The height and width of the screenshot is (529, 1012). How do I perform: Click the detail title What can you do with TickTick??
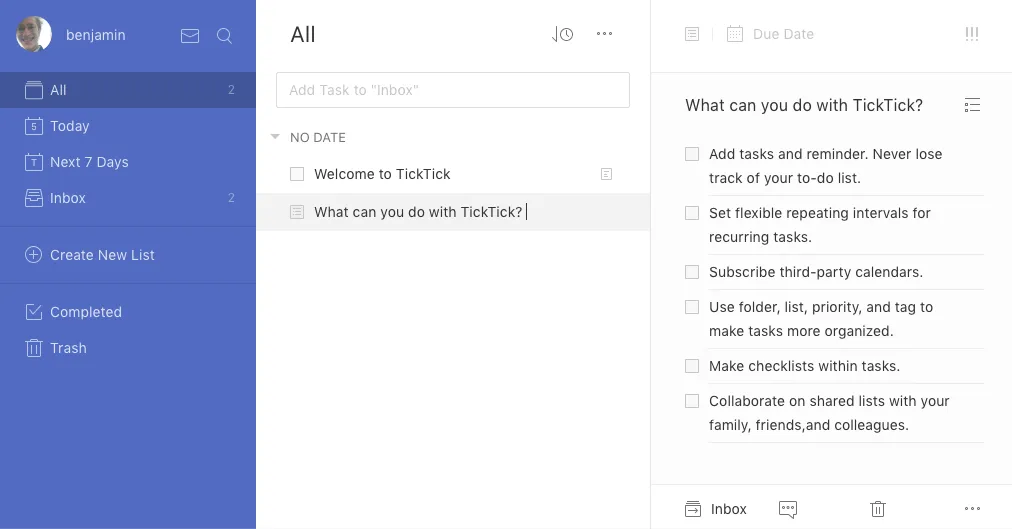804,105
